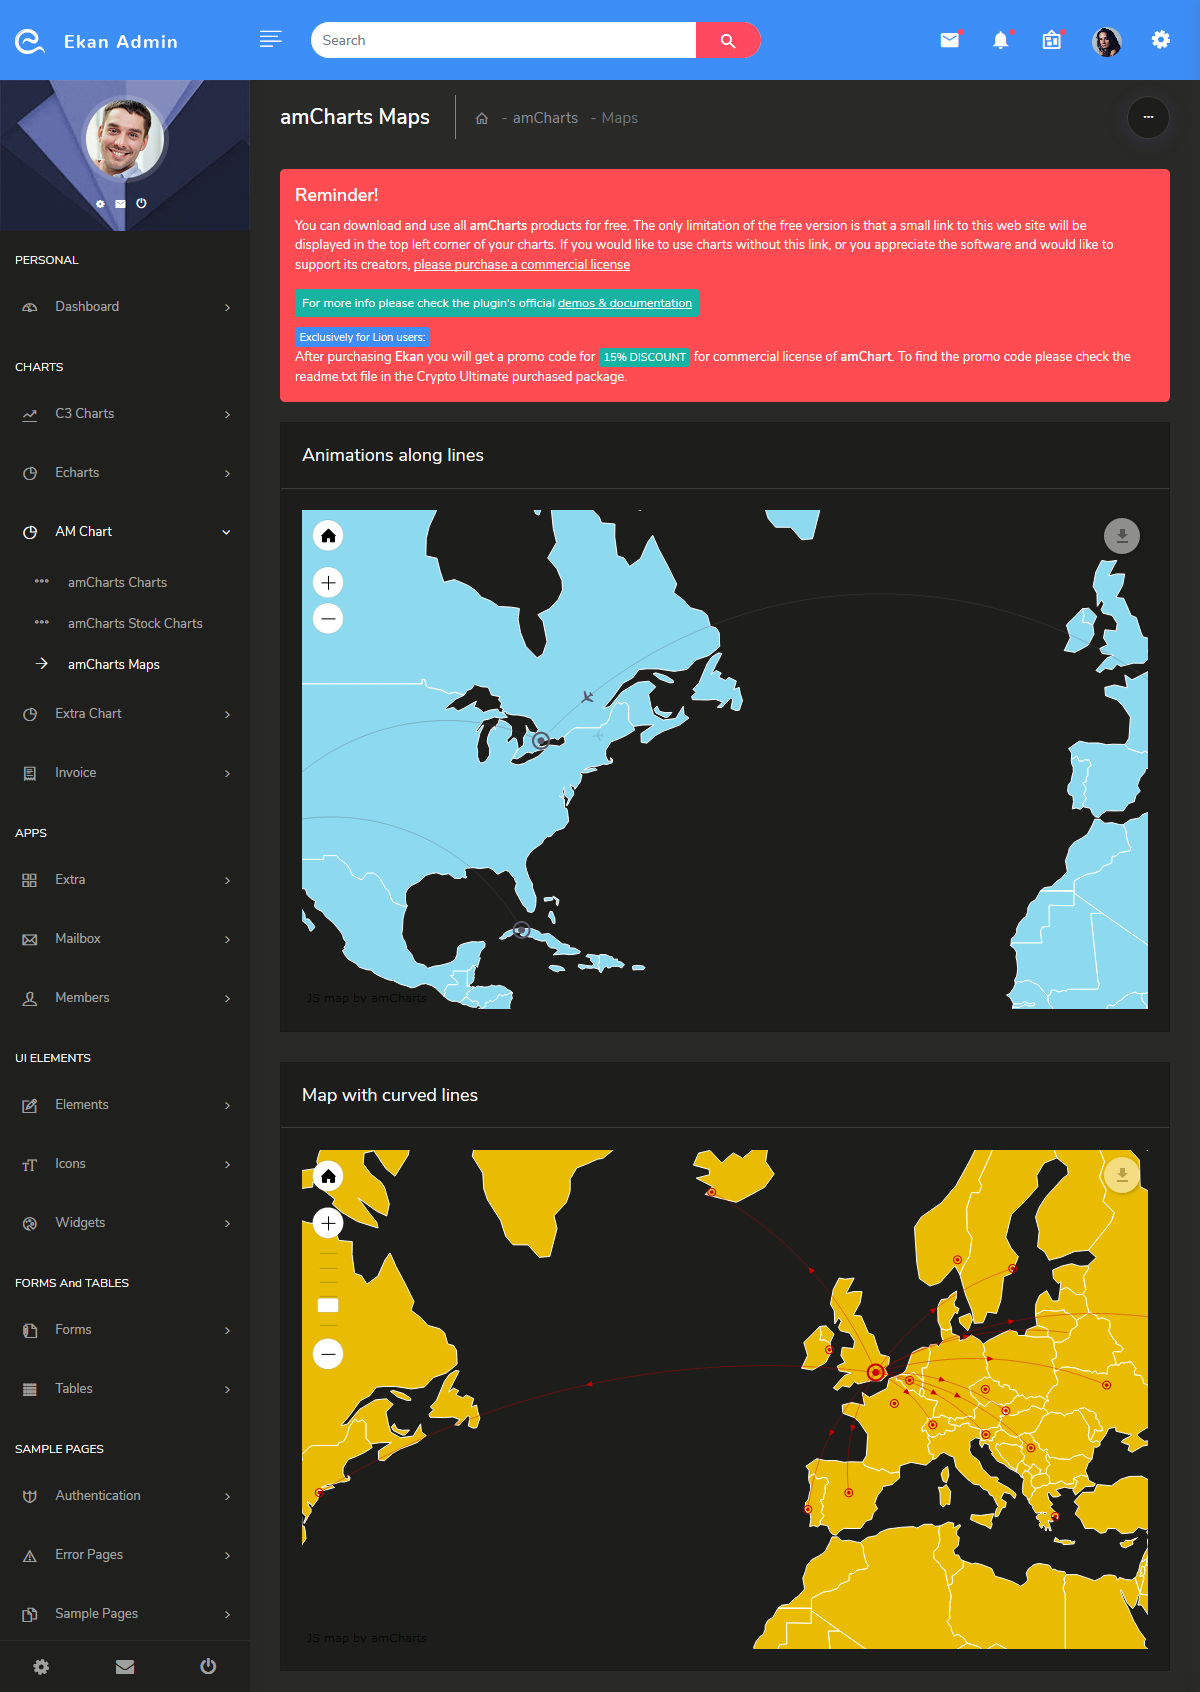This screenshot has width=1200, height=1692.
Task: Expand the Extra apps sidebar menu
Action: pos(125,880)
